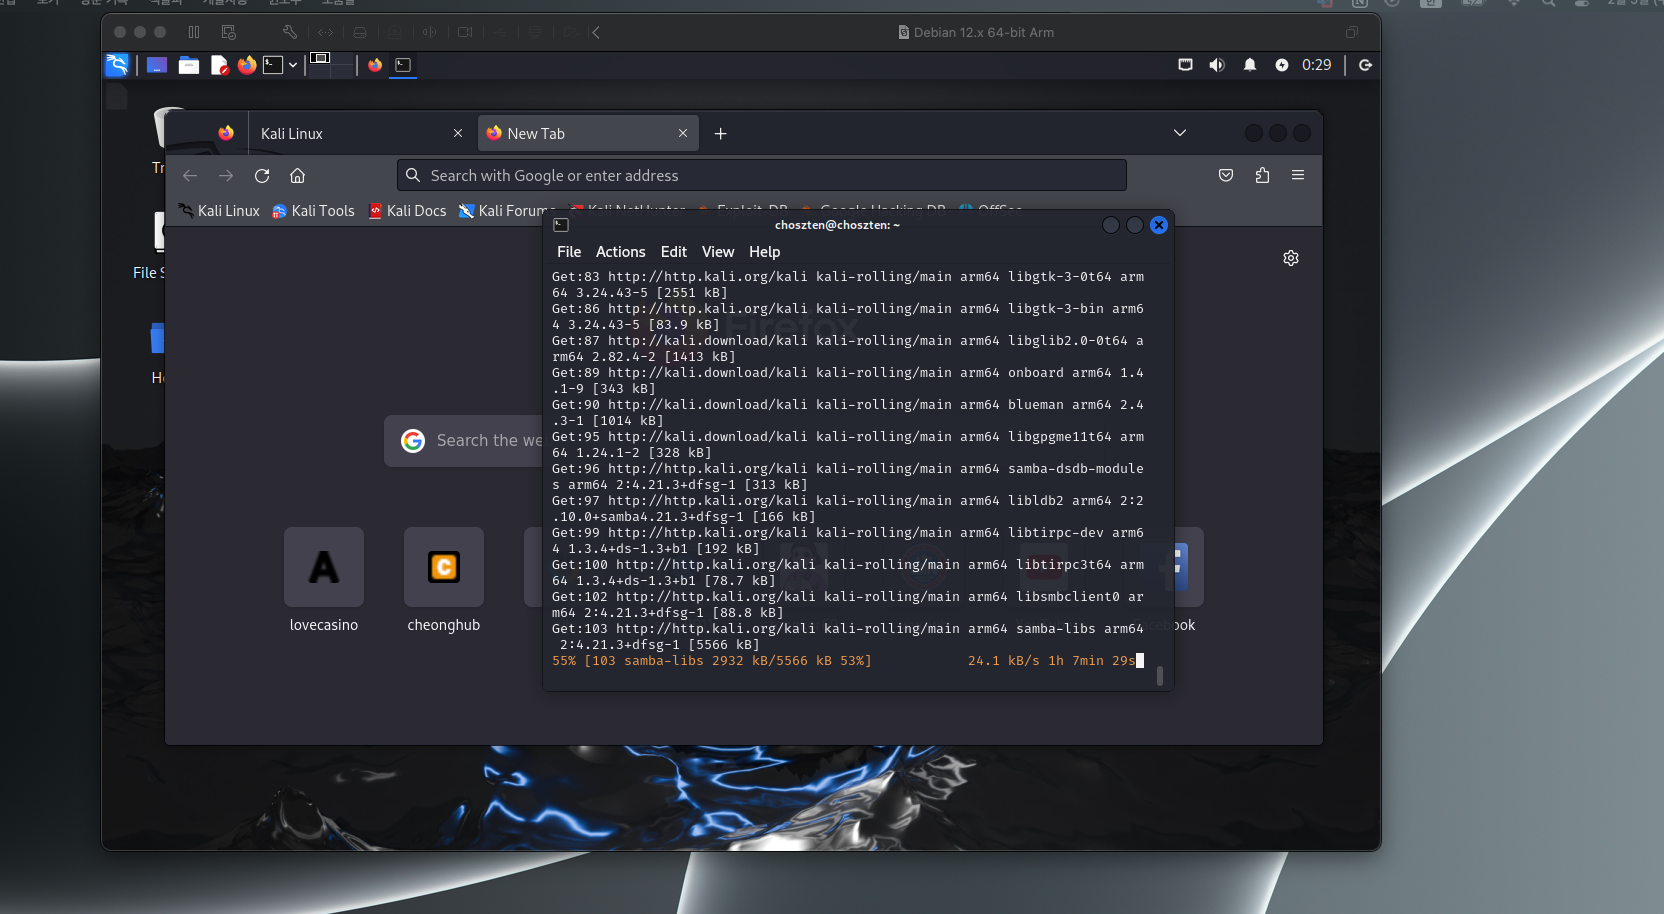This screenshot has height=914, width=1664.
Task: Launch the text editor from Kali panel
Action: point(219,65)
